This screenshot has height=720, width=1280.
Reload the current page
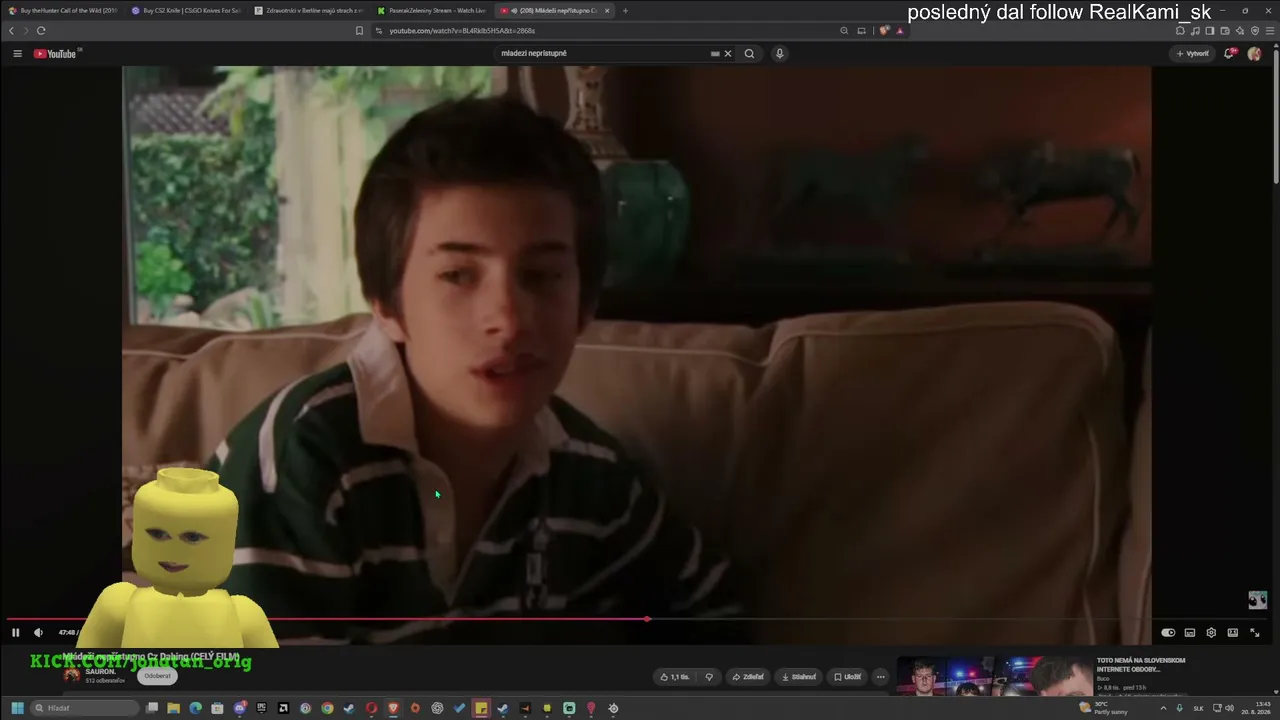coord(41,31)
